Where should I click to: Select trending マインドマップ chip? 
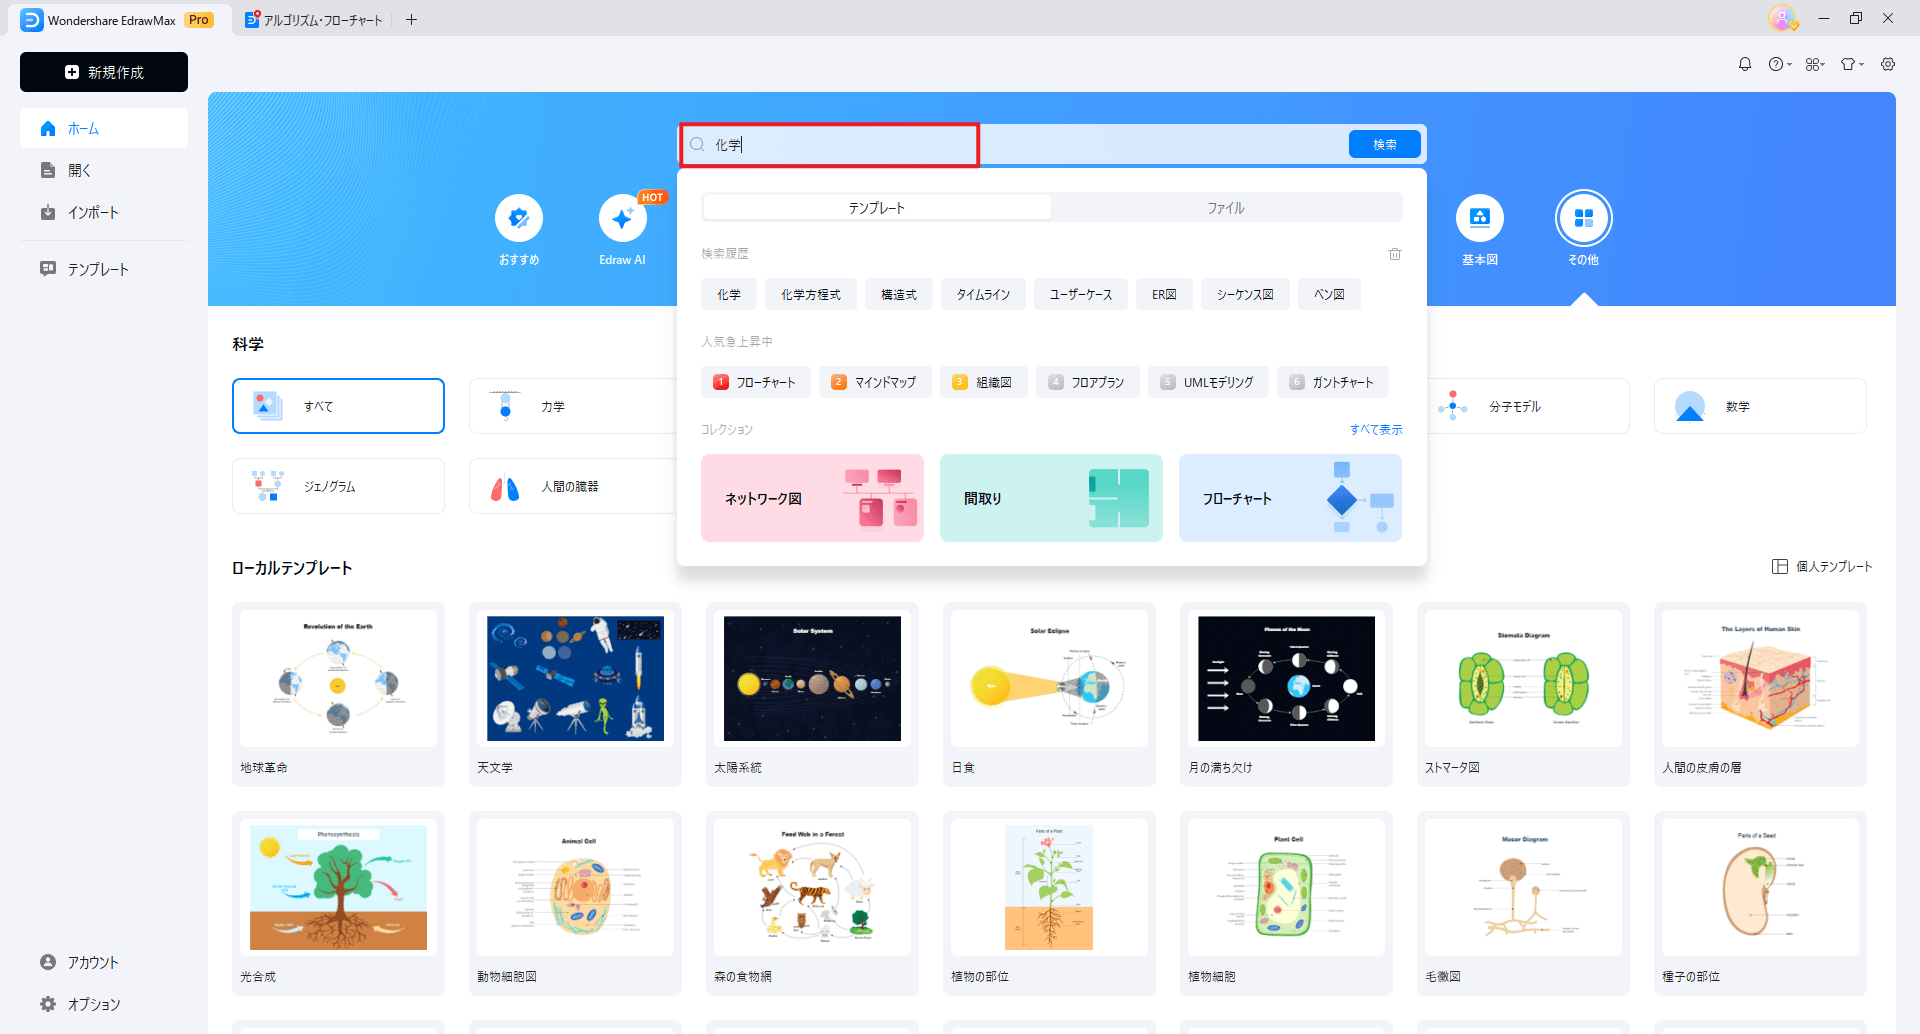tap(875, 382)
